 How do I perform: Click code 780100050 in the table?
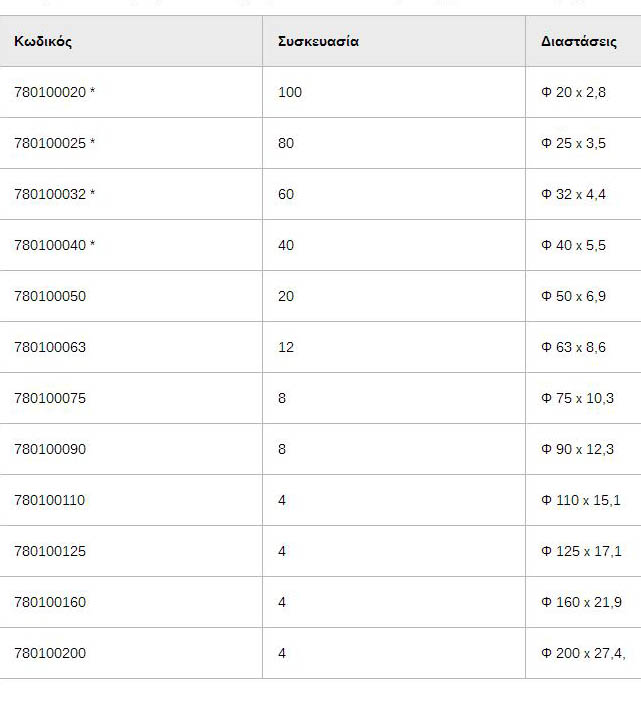pyautogui.click(x=50, y=296)
